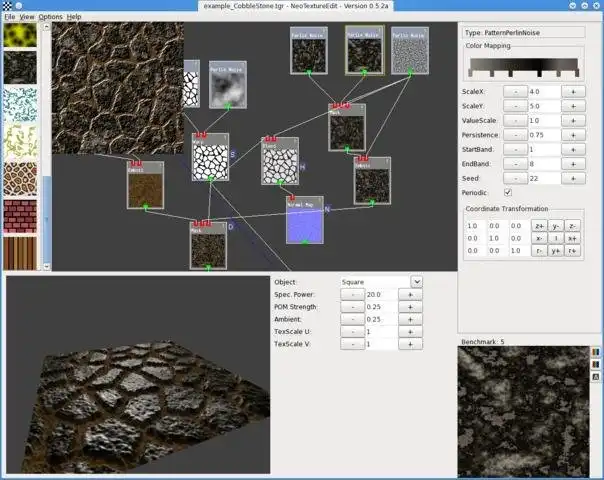Select the yellow noise pattern in sidebar
The width and height of the screenshot is (604, 480).
click(x=19, y=36)
